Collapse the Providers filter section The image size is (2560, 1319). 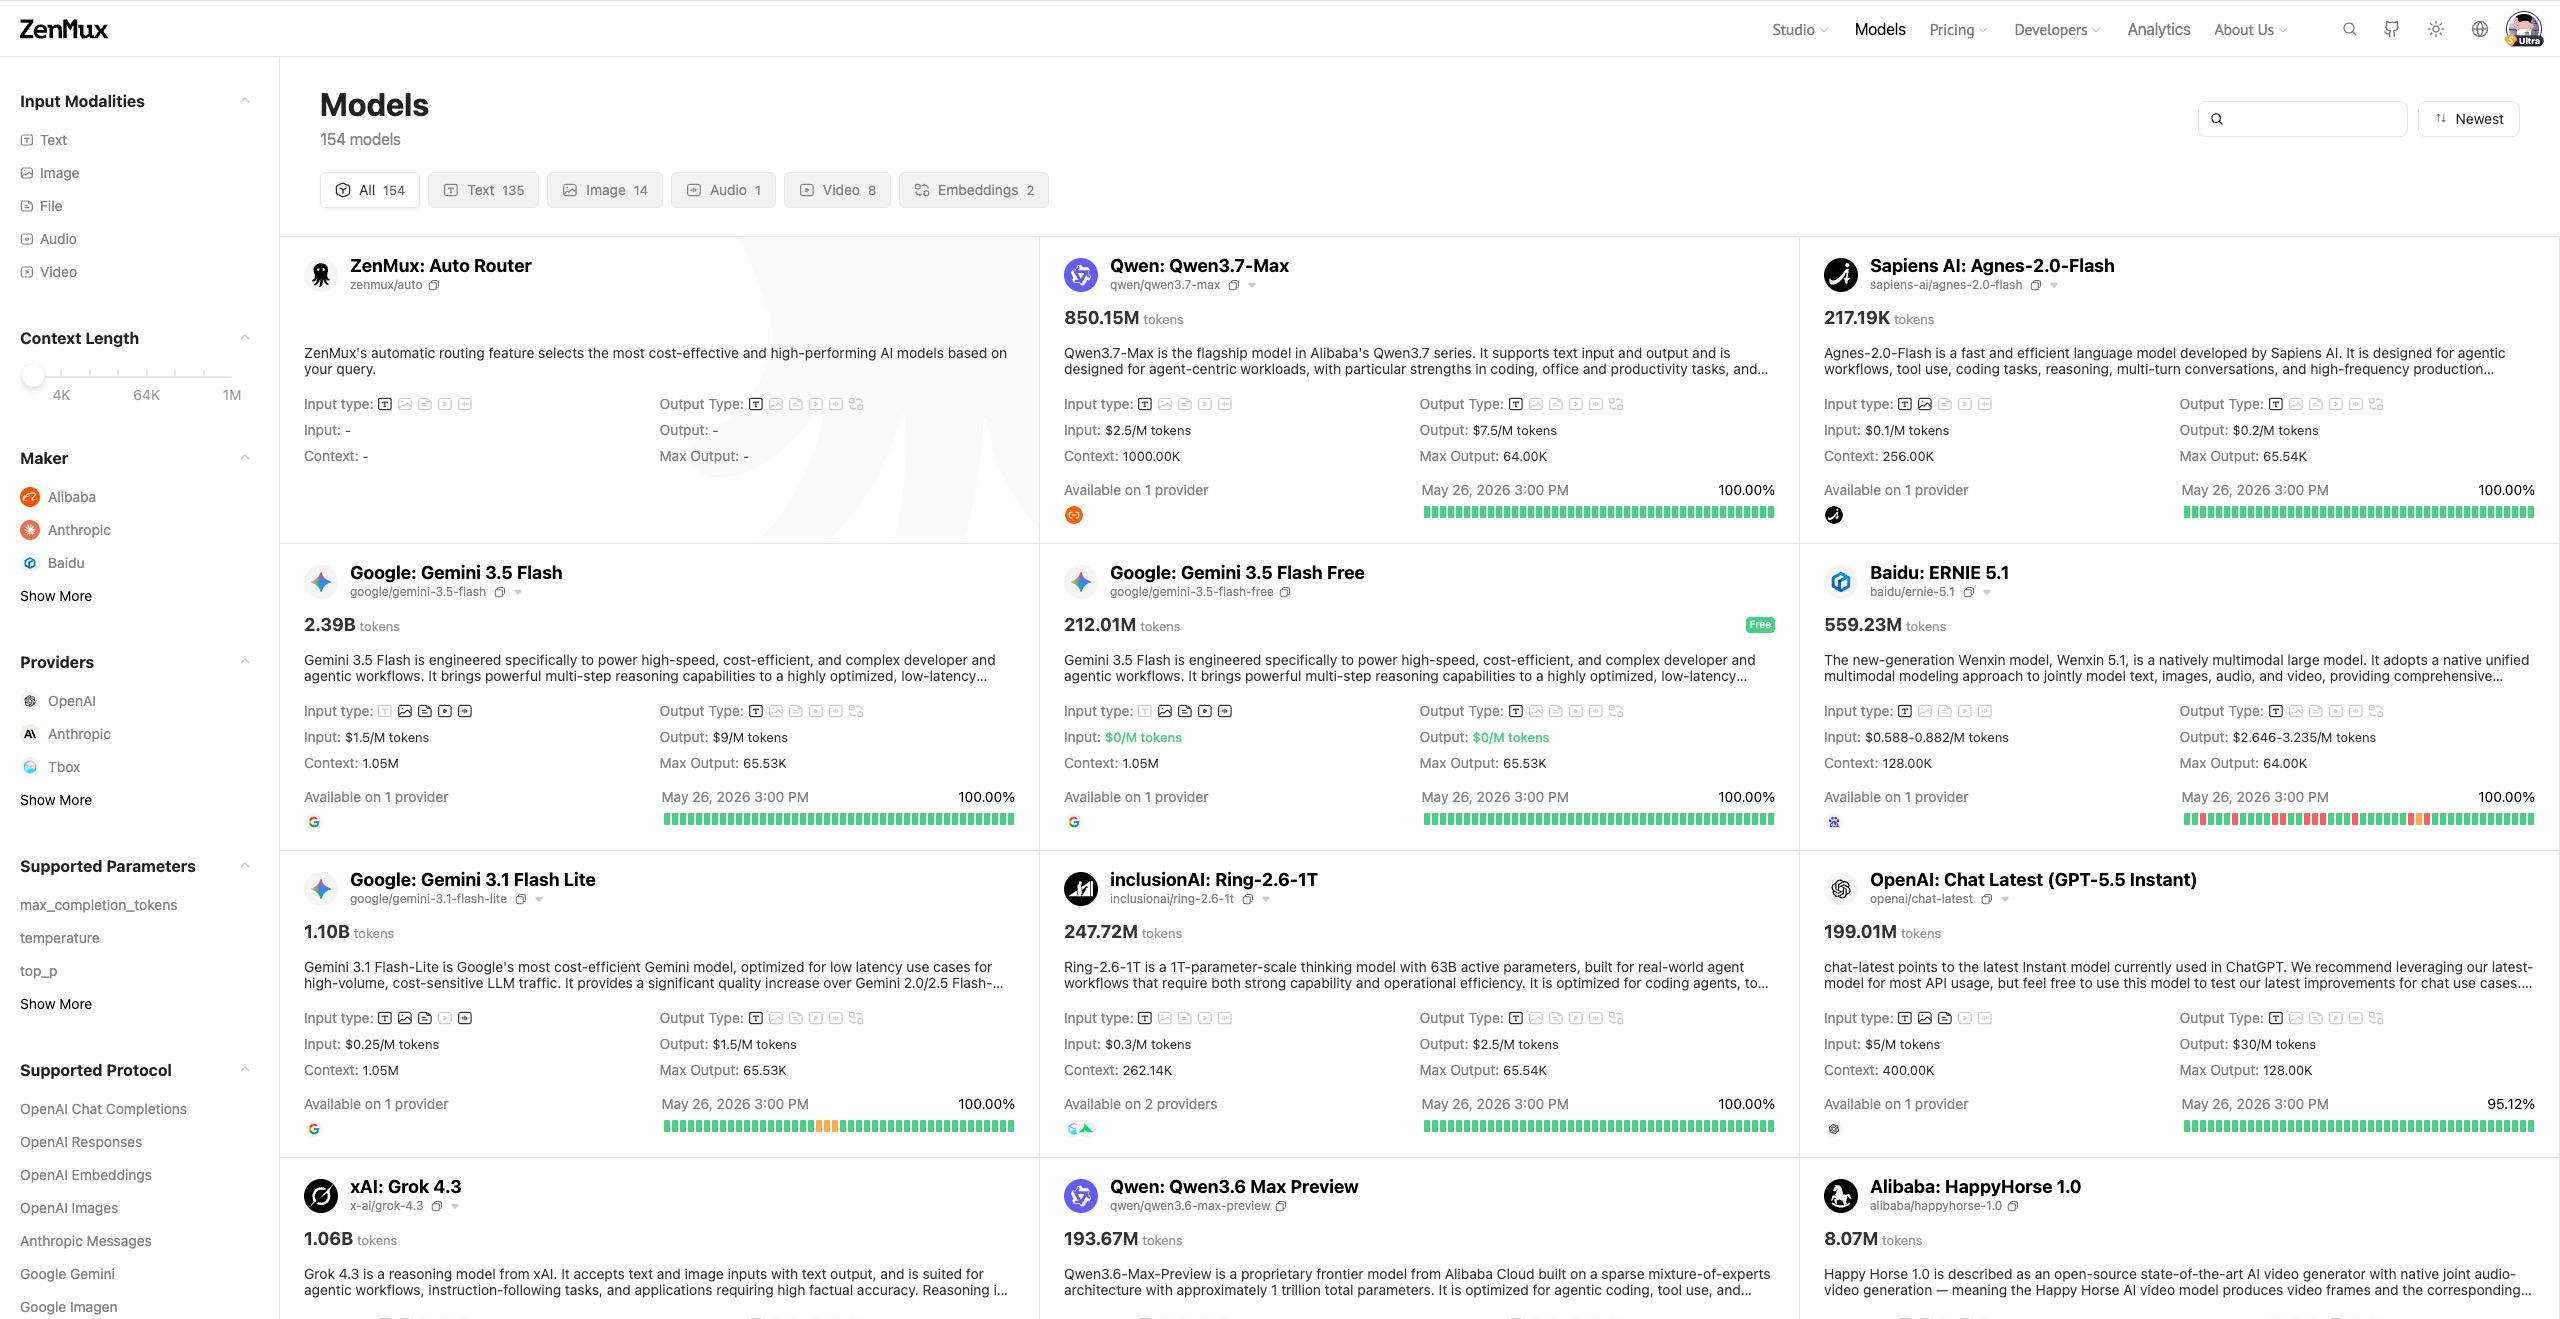[245, 661]
